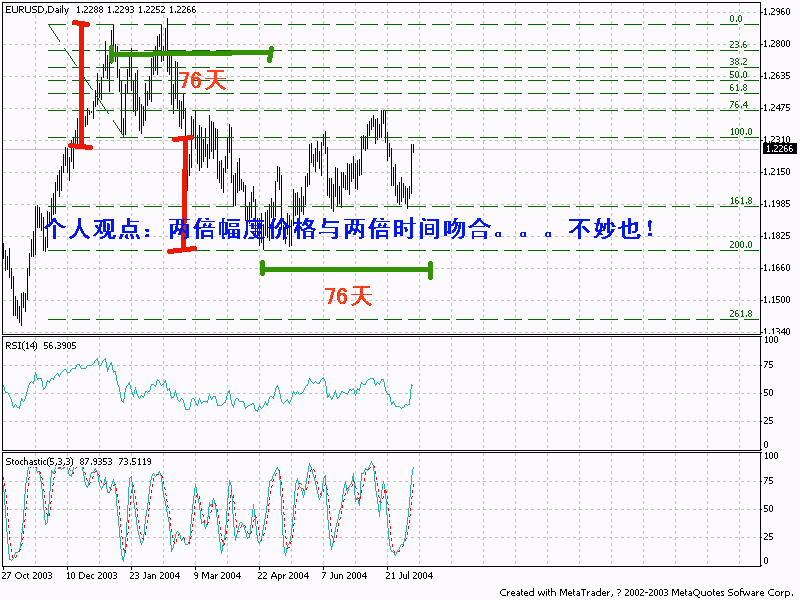This screenshot has height=600, width=800.
Task: Select the Fibonacci 38.2 level label
Action: [738, 61]
